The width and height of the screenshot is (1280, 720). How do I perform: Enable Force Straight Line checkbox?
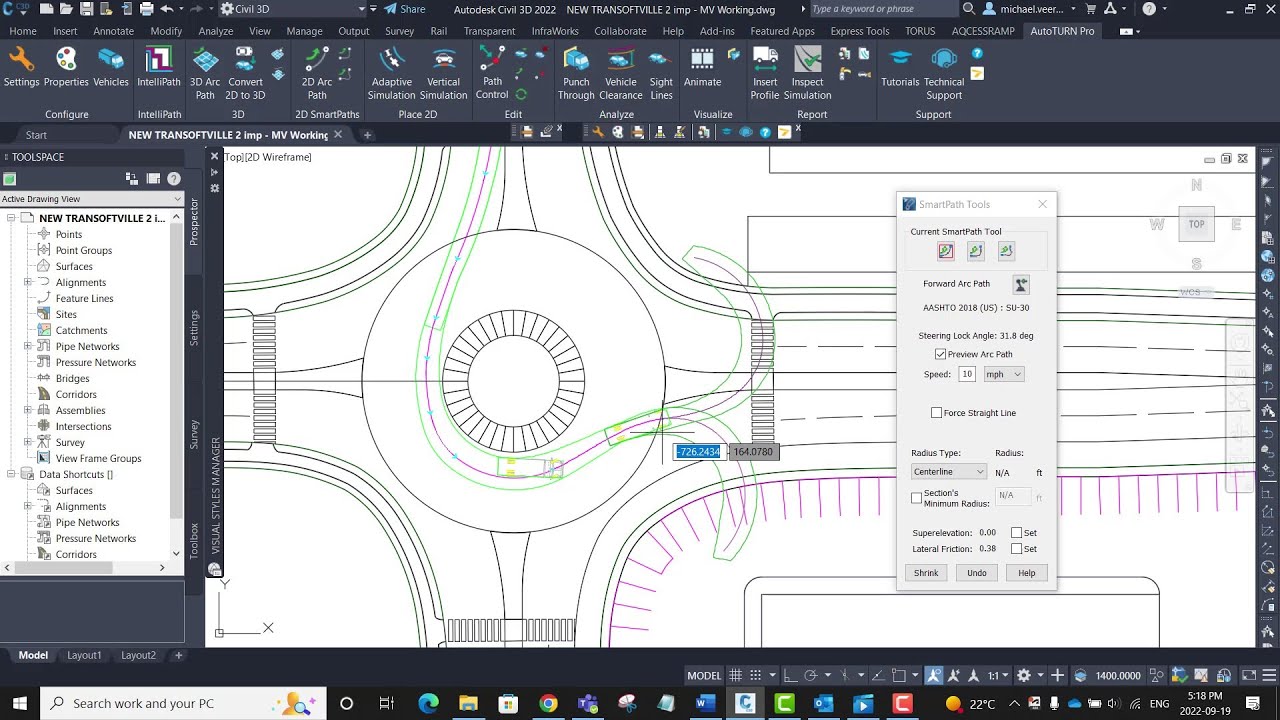936,412
